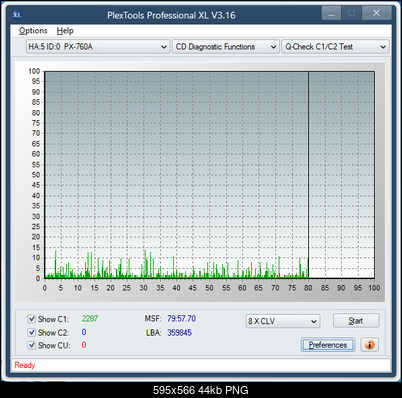Toggle the Show CU checkbox
Screen dimensions: 402x398
tap(31, 345)
